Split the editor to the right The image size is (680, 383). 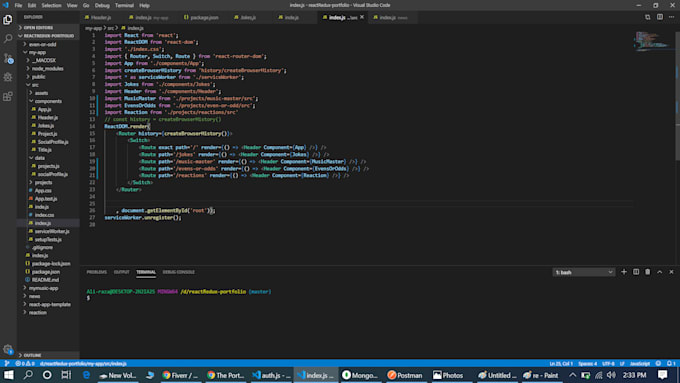tap(660, 17)
